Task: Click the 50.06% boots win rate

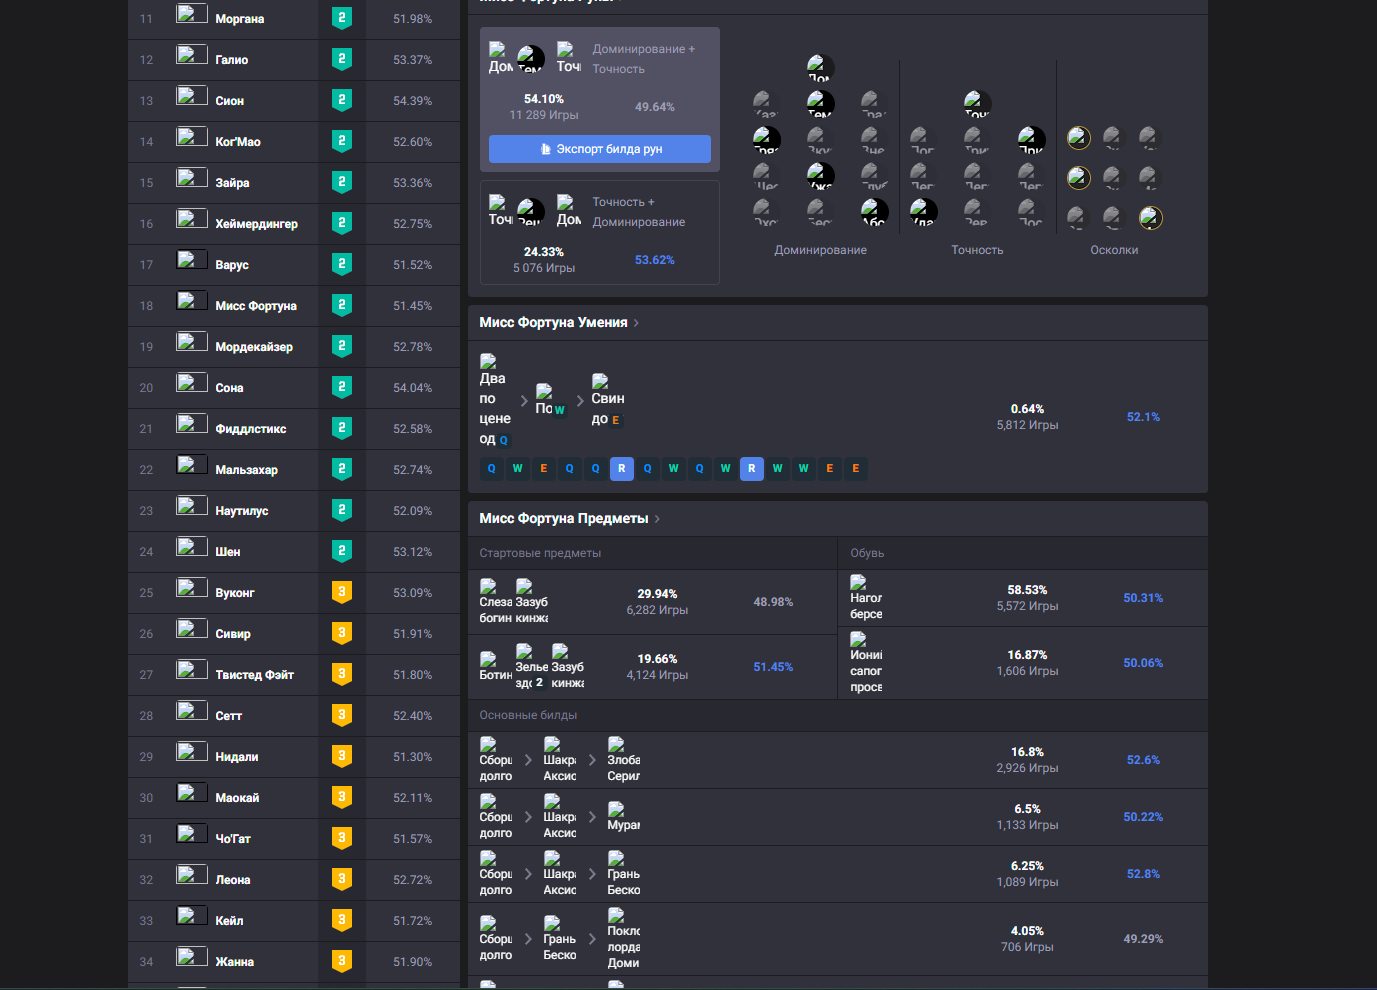Action: [x=1143, y=663]
